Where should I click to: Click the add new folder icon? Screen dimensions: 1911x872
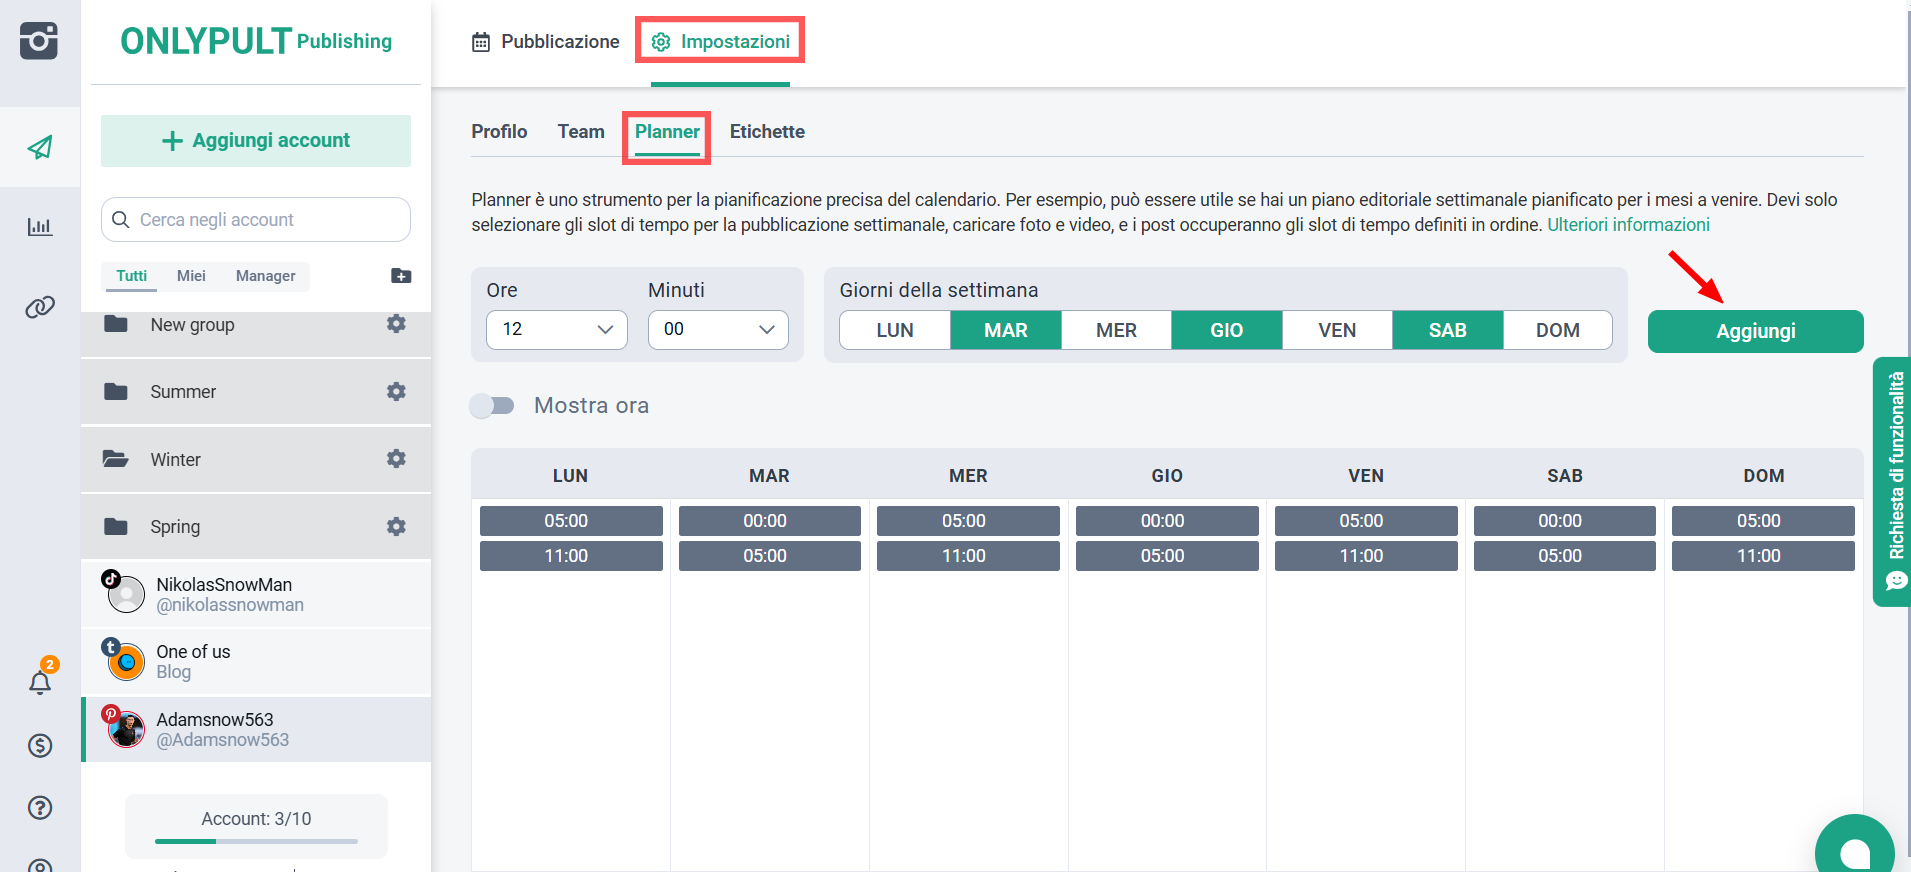401,276
